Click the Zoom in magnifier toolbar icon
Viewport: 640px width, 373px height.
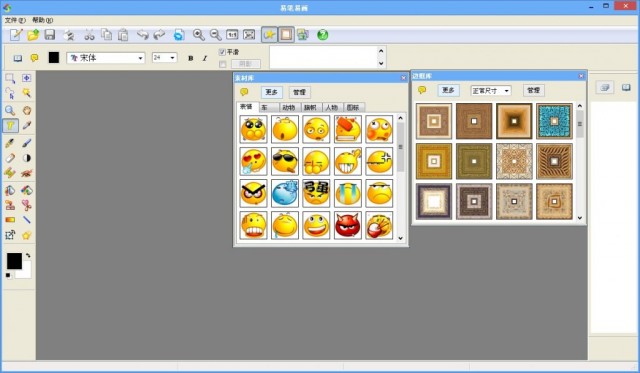[x=198, y=35]
